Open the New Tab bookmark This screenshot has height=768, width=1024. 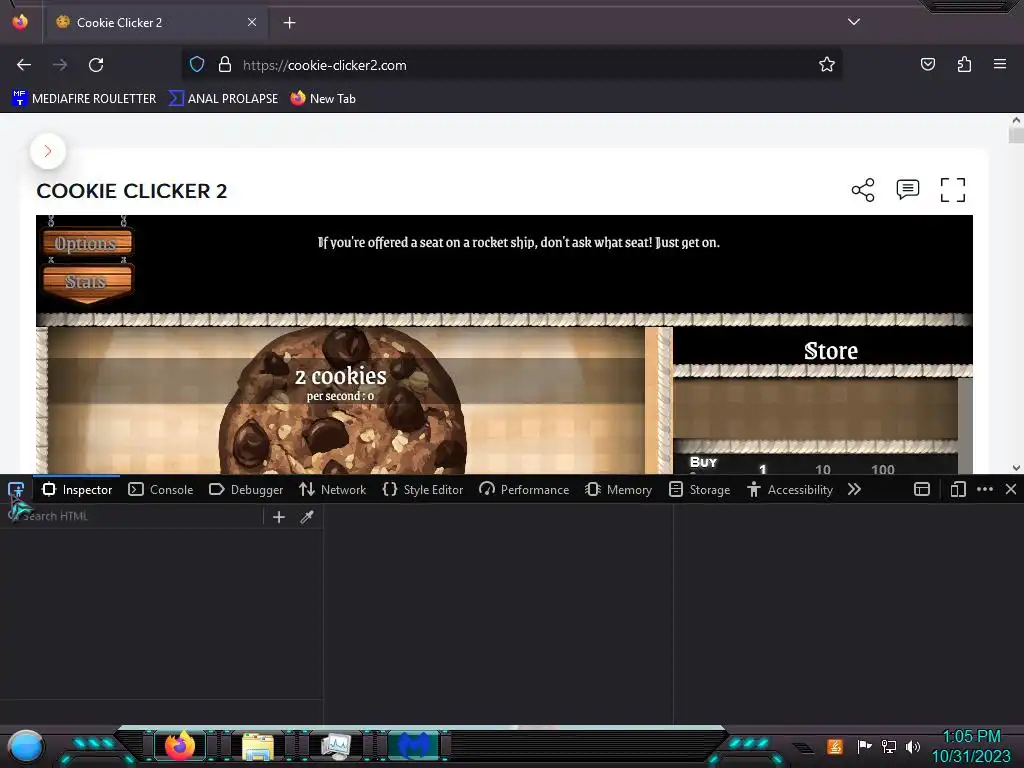click(323, 99)
